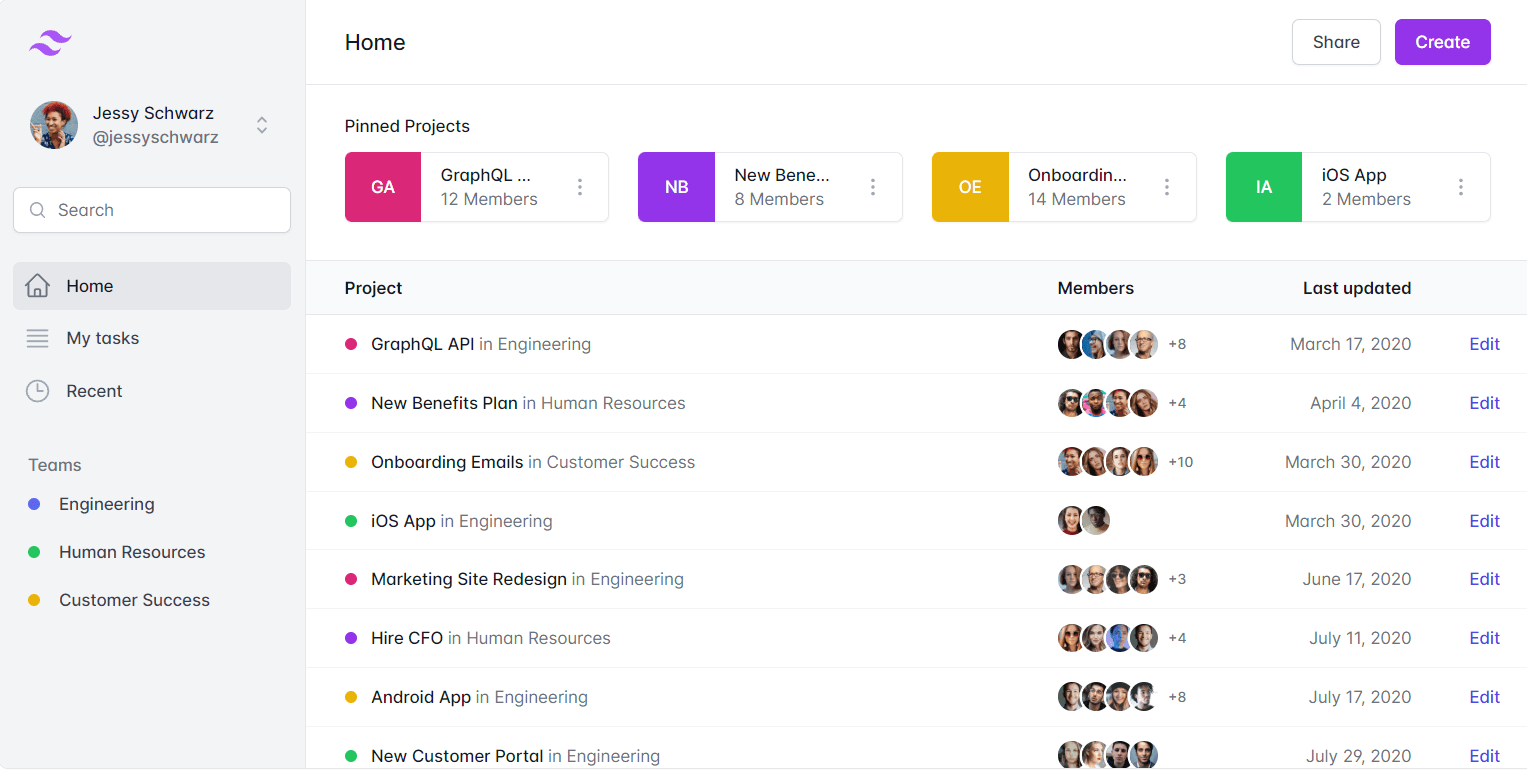1527x781 pixels.
Task: Open options menu for GraphQL pinned card
Action: [x=580, y=187]
